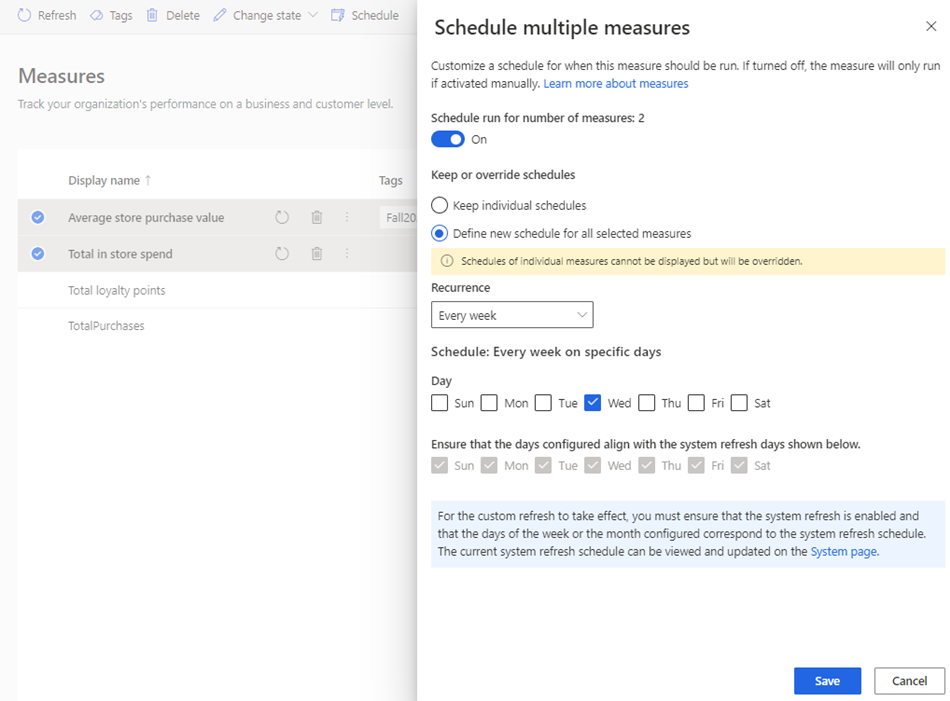
Task: Save the new measure schedule
Action: 827,680
